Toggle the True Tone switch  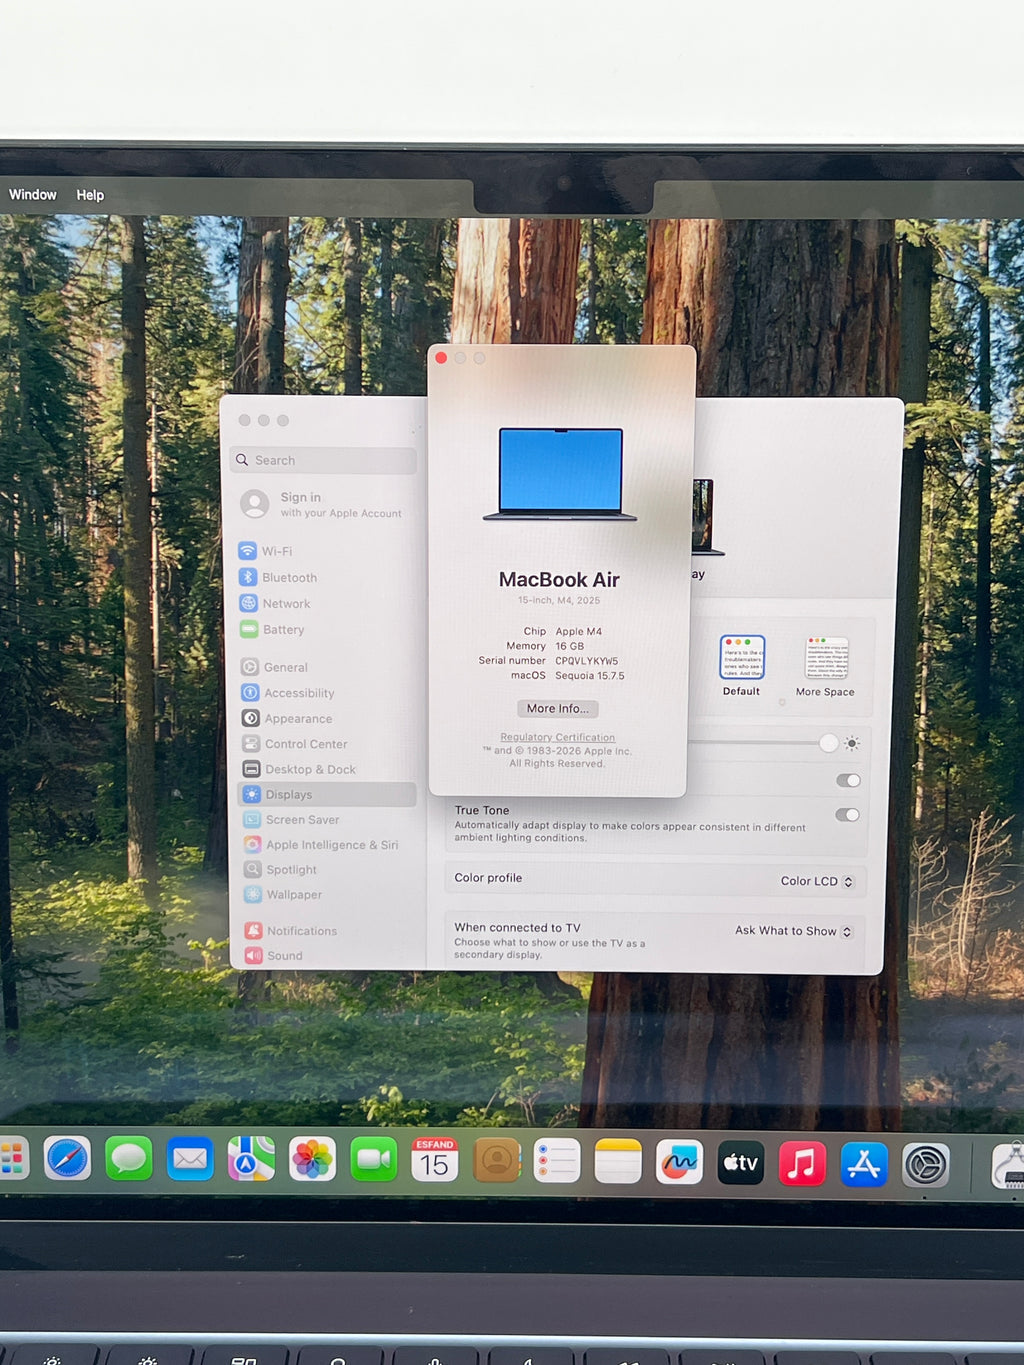pos(848,815)
